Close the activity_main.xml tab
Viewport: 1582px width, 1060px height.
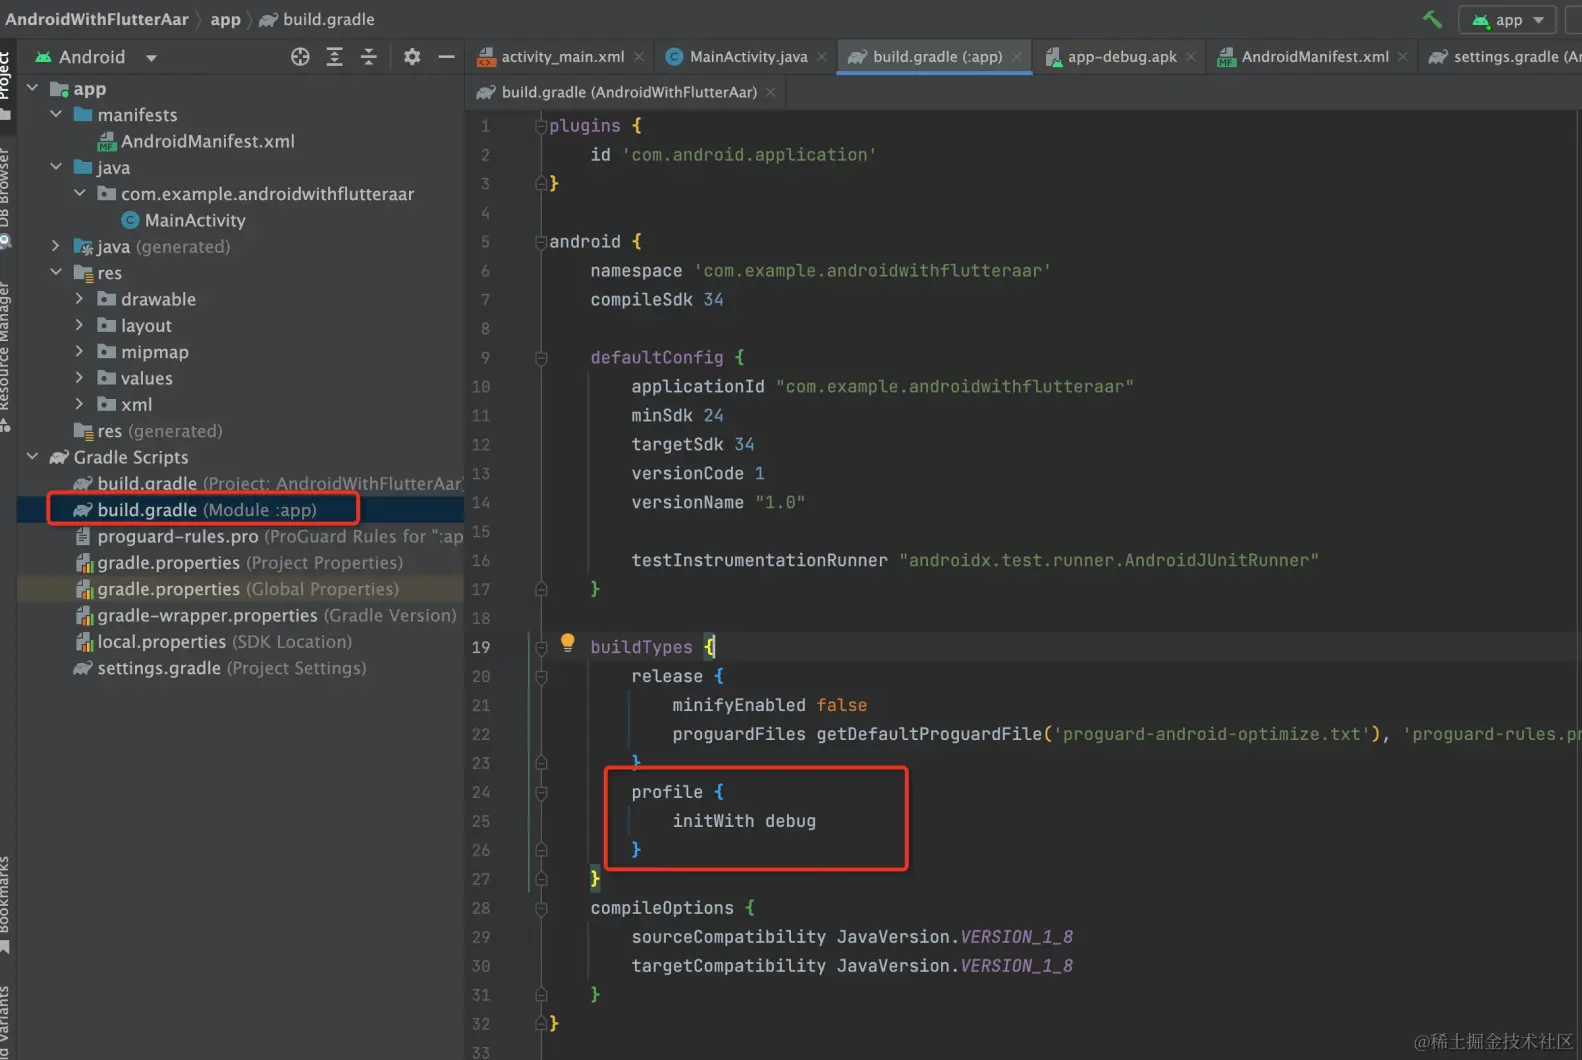pyautogui.click(x=639, y=57)
